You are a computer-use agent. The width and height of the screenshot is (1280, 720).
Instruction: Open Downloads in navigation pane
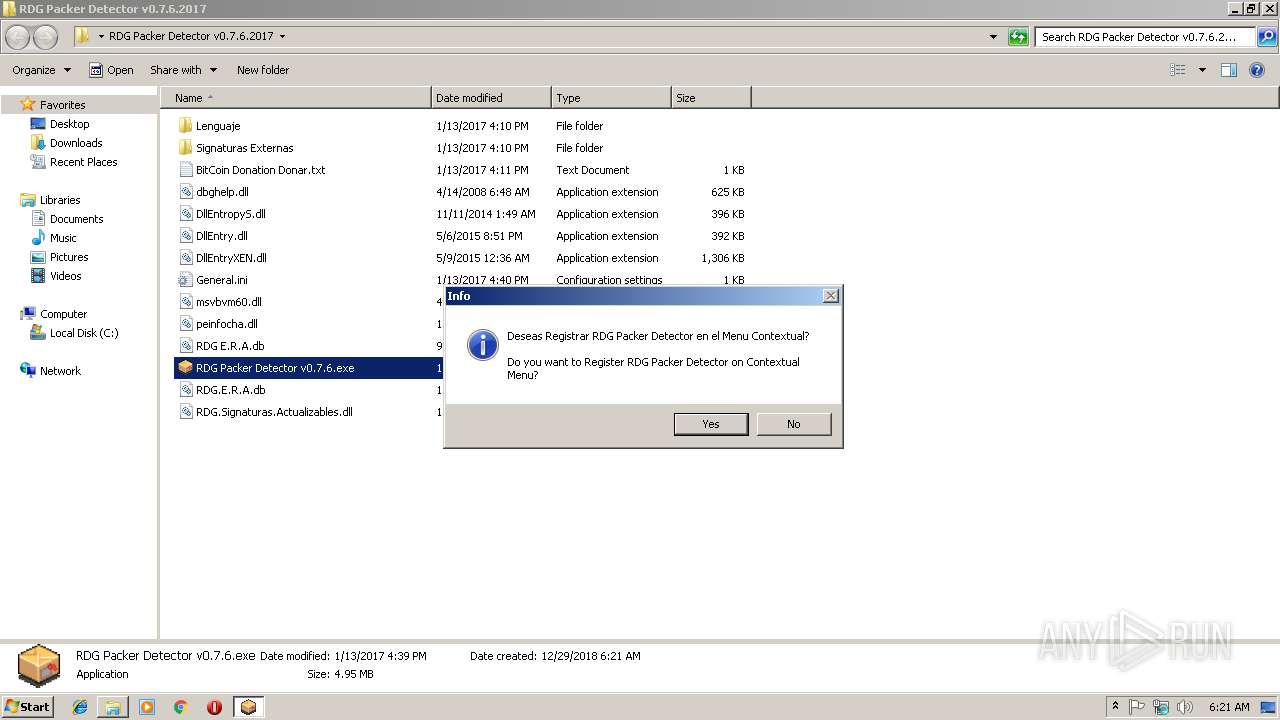click(x=76, y=143)
